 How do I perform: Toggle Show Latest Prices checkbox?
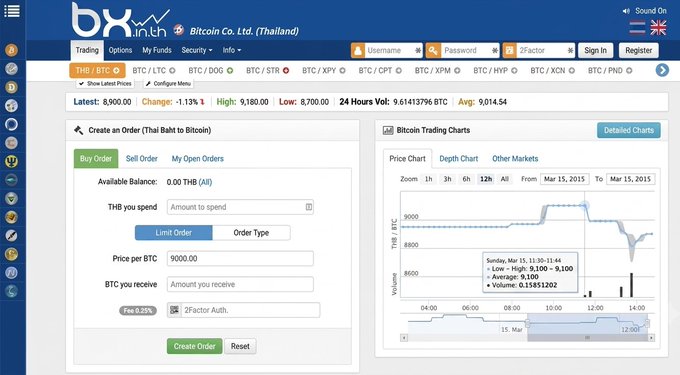pos(105,84)
